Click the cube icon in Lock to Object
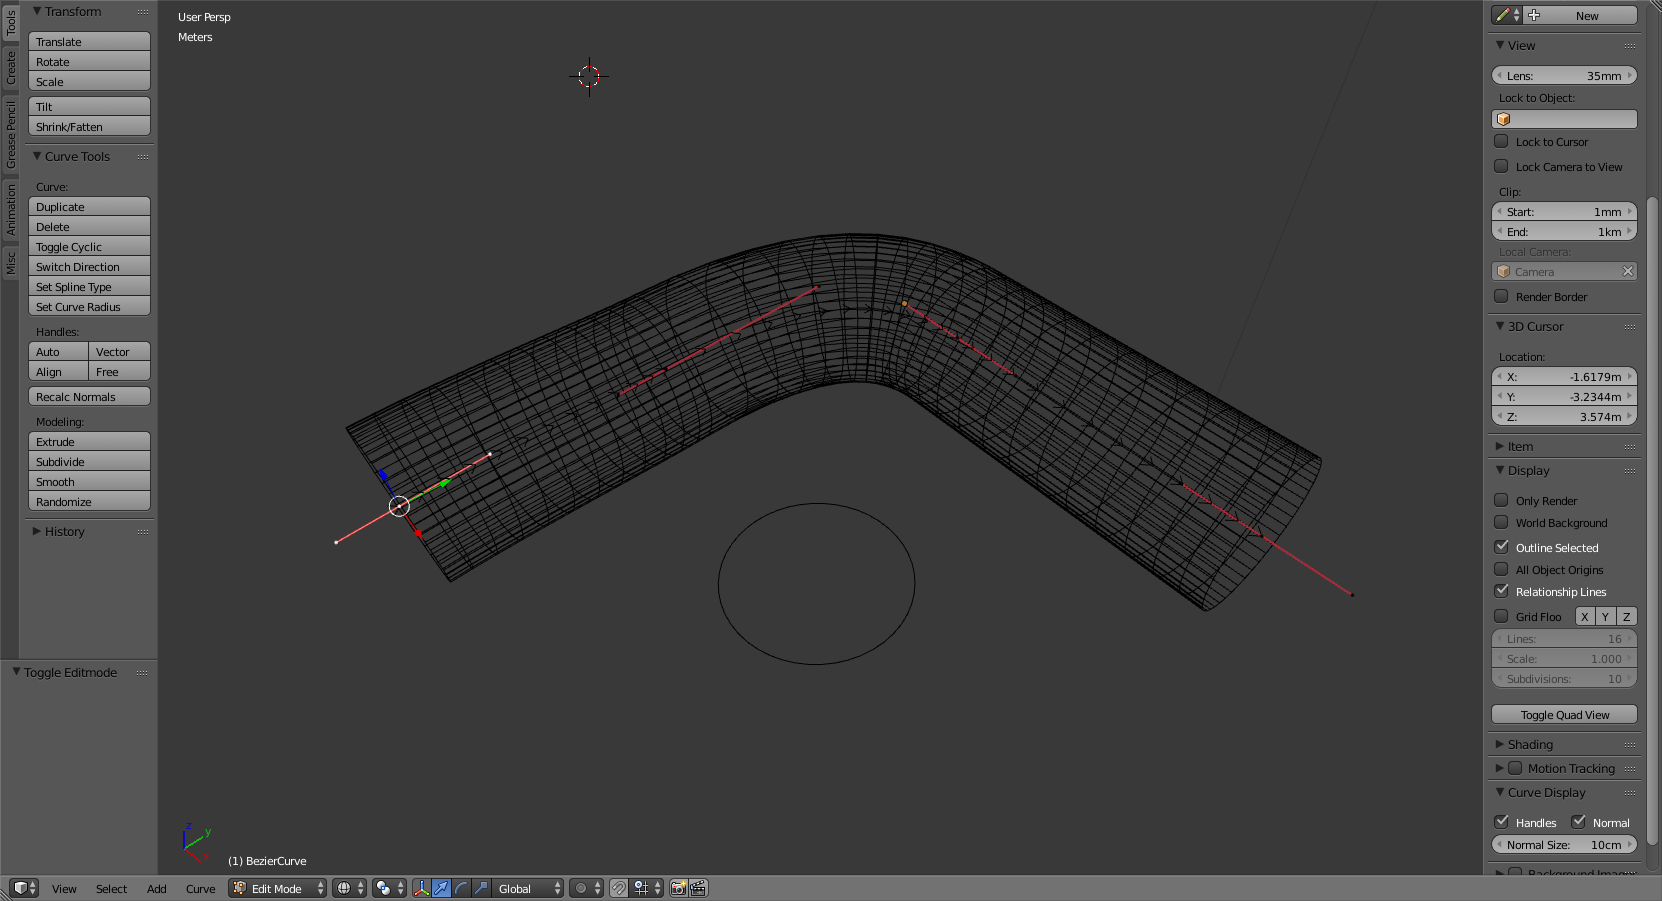 coord(1503,119)
